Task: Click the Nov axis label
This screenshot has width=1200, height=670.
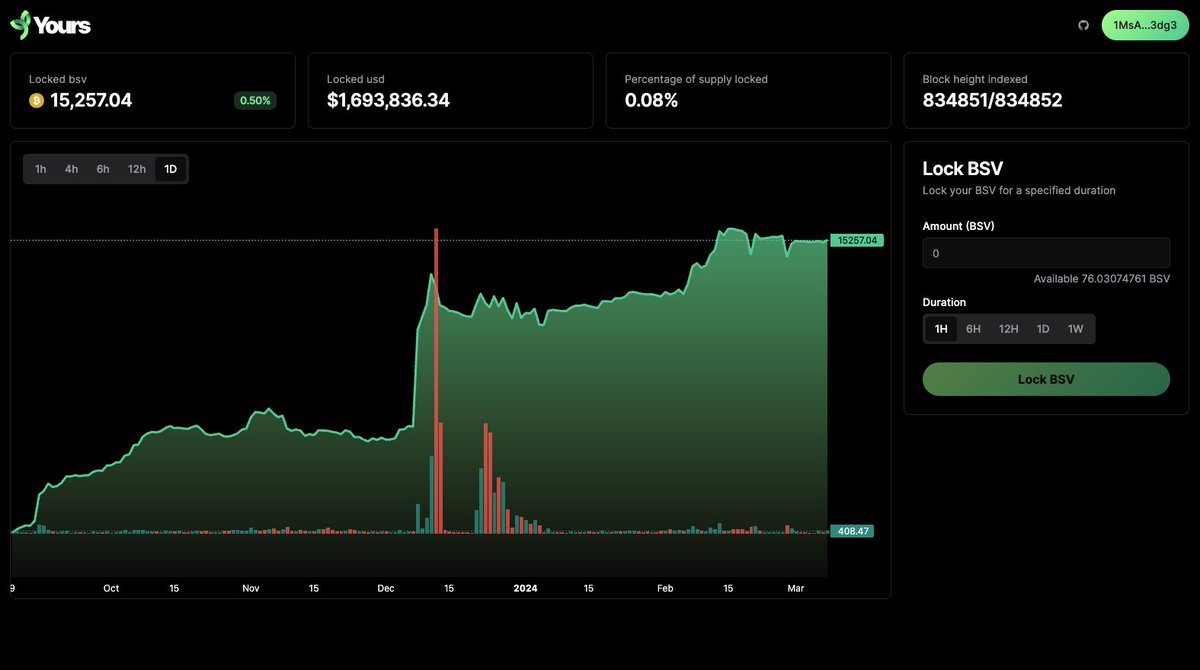Action: click(x=251, y=588)
